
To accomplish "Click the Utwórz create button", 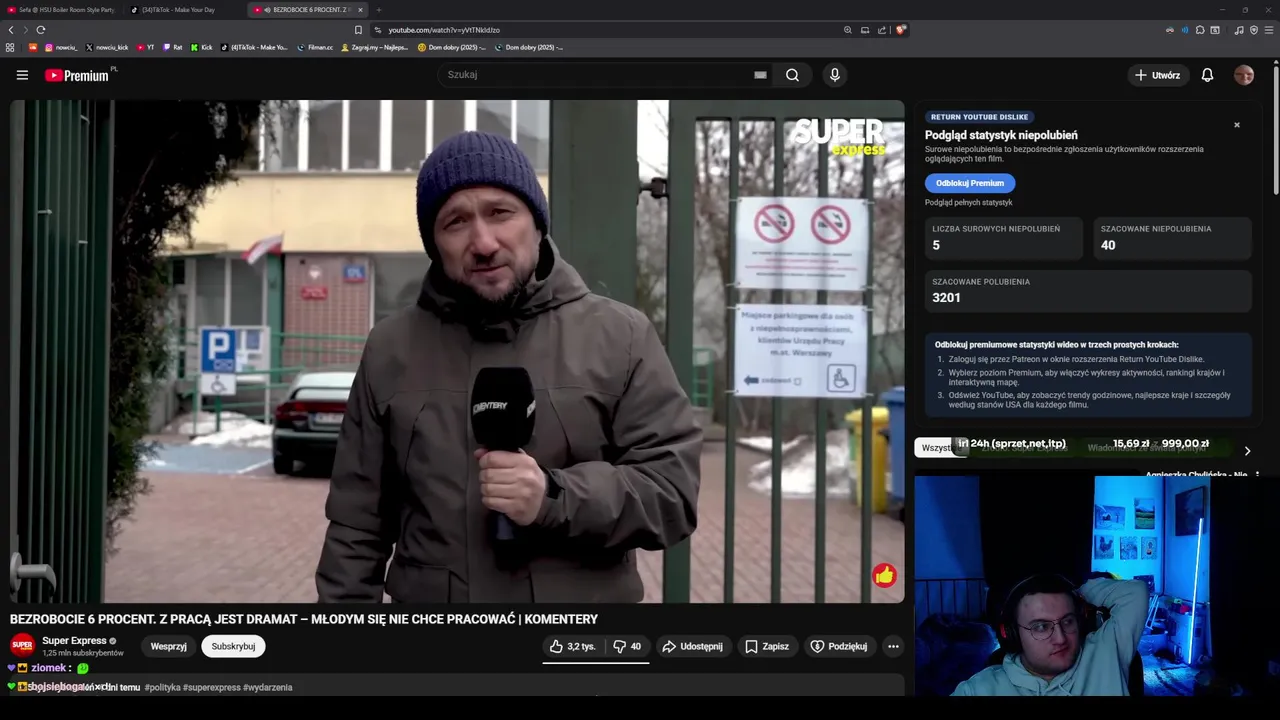I will pyautogui.click(x=1157, y=75).
